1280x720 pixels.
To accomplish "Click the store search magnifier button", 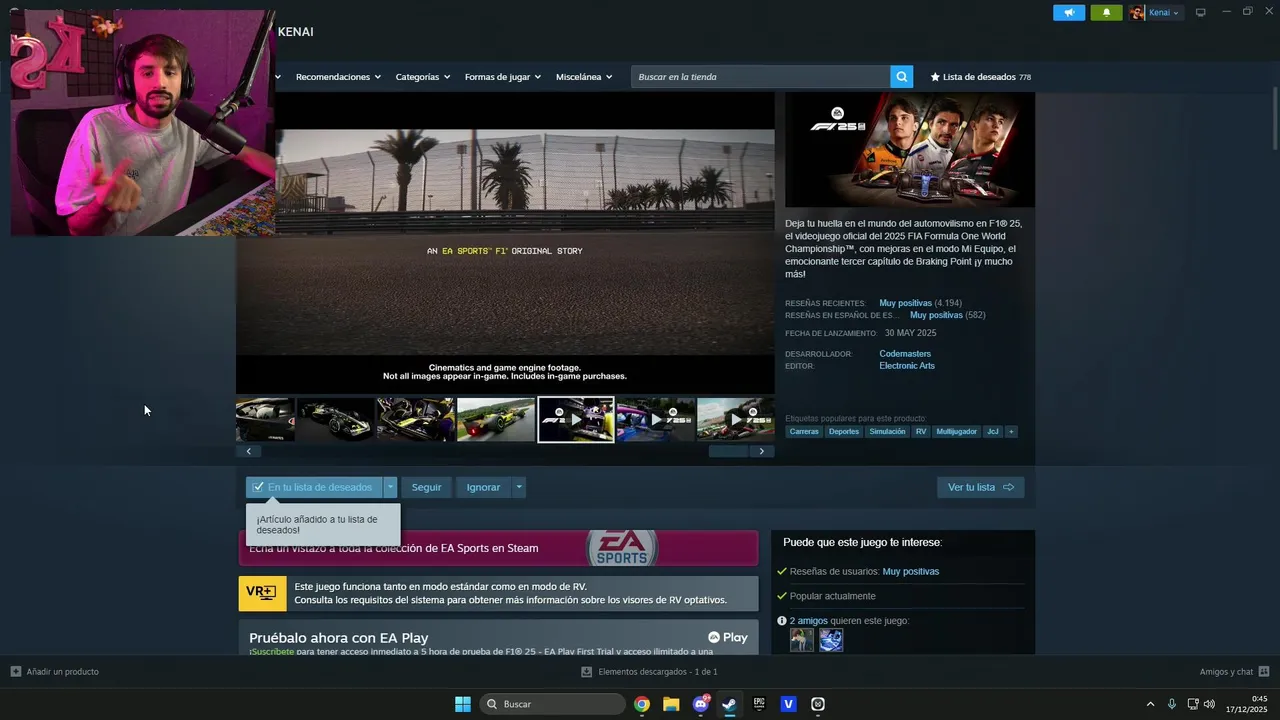I will pyautogui.click(x=903, y=77).
